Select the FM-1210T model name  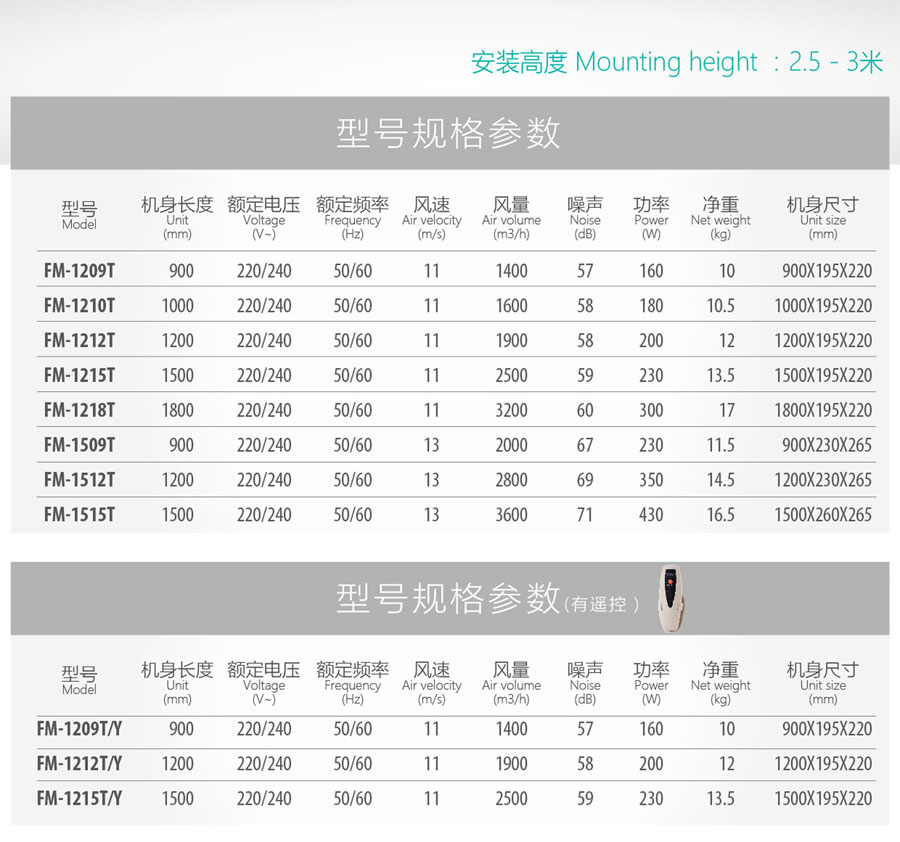(79, 306)
